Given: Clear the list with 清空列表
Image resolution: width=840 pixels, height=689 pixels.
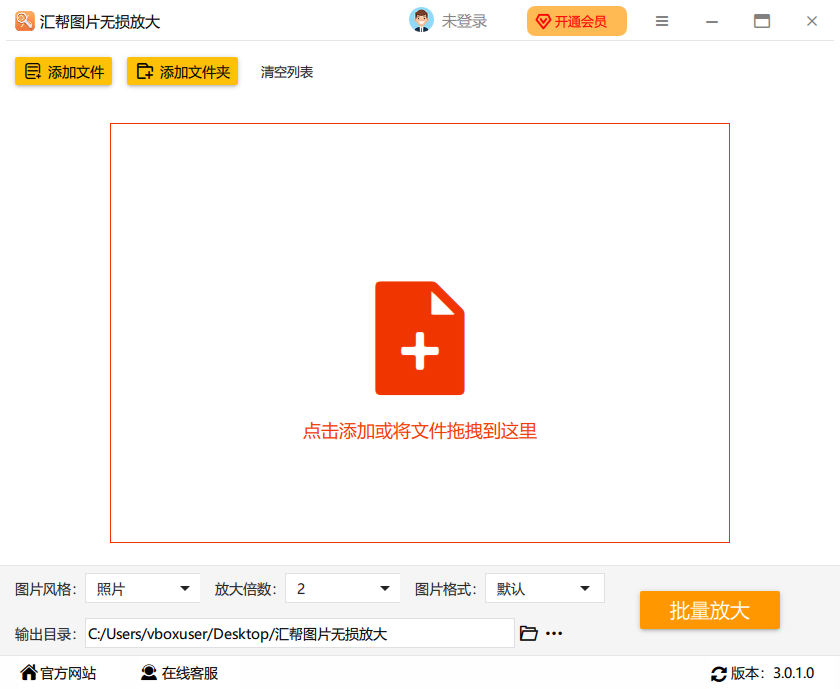Looking at the screenshot, I should pyautogui.click(x=287, y=72).
